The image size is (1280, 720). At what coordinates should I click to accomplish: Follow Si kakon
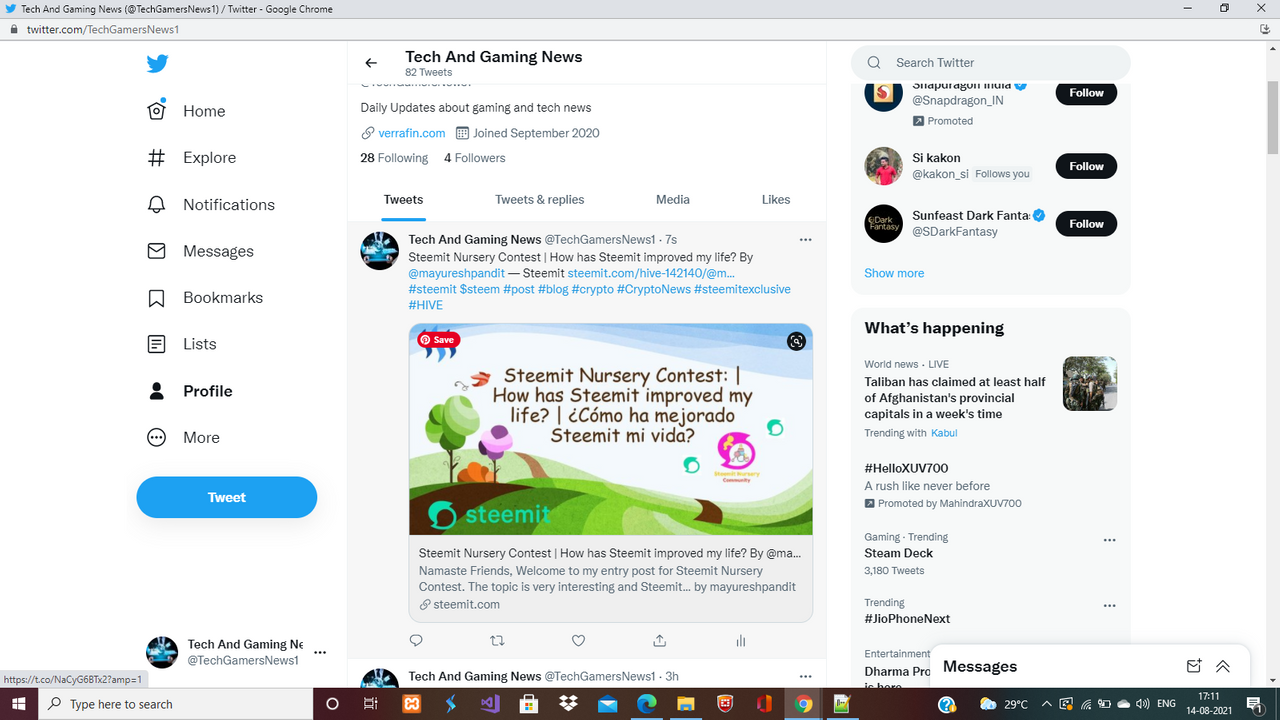(1086, 166)
